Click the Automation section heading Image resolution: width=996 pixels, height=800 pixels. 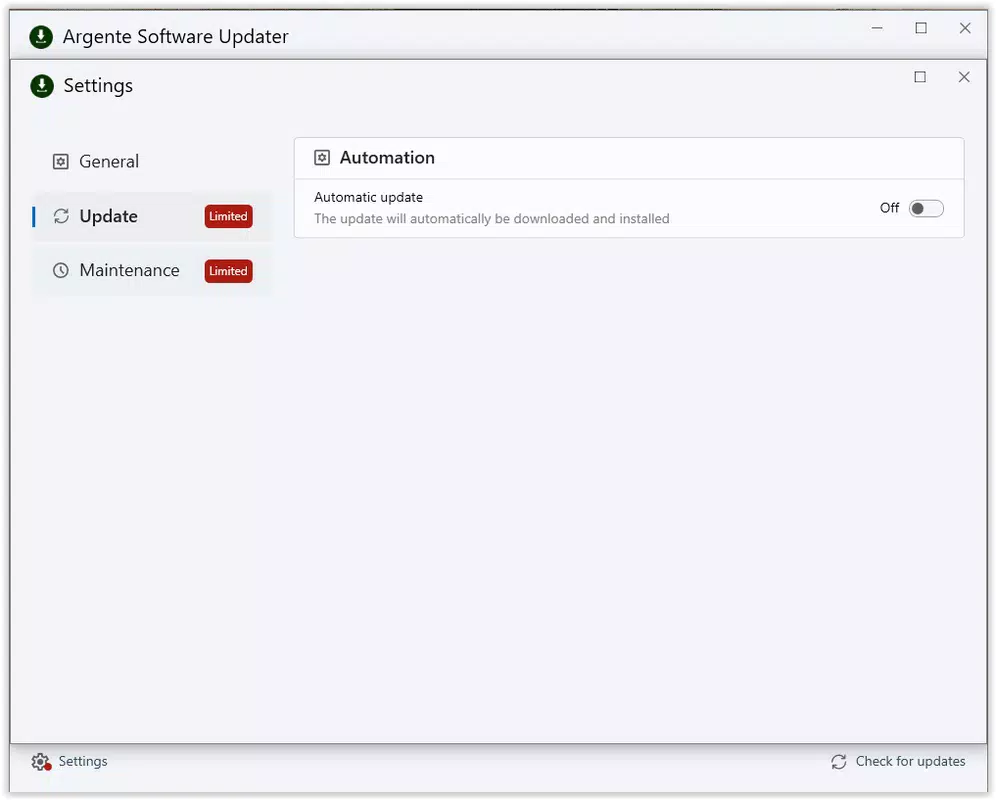point(387,158)
